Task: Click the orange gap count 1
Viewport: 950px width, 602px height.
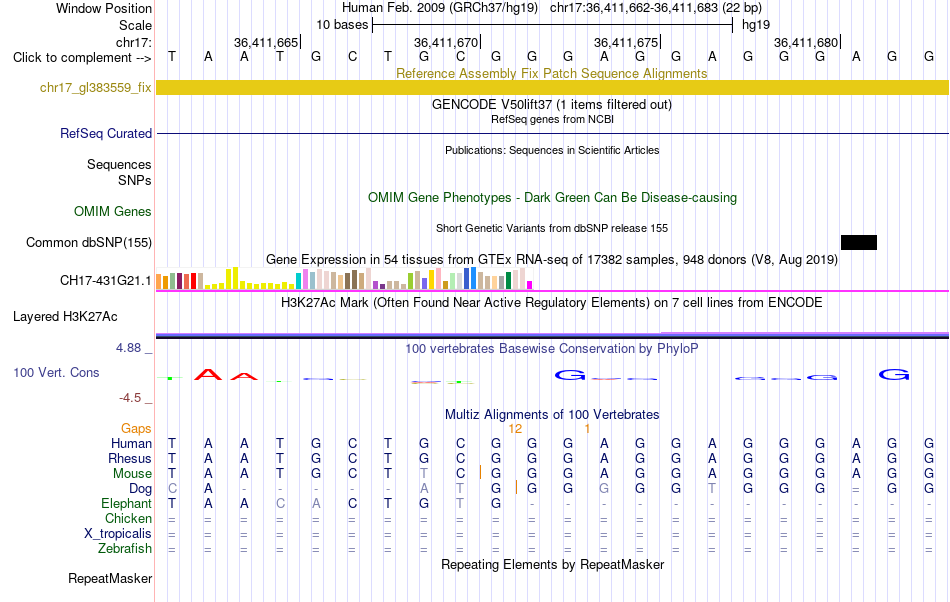Action: tap(587, 429)
